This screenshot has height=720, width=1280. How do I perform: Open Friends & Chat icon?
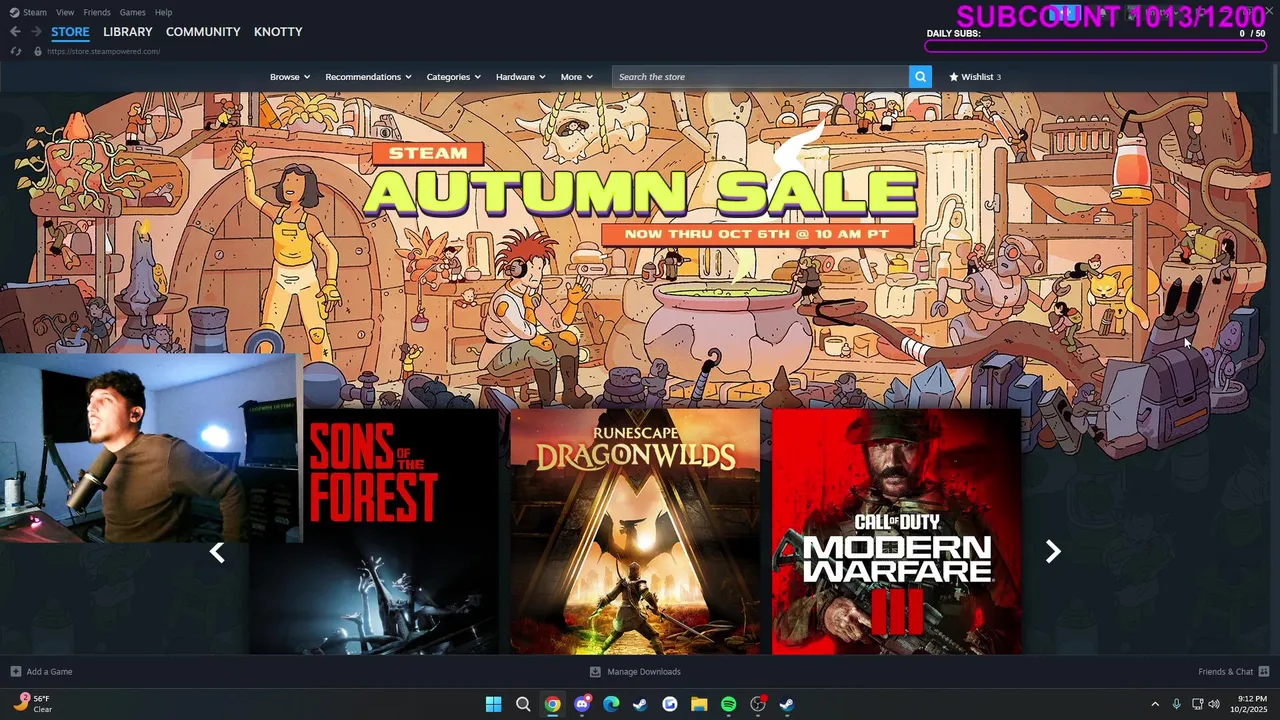(x=1264, y=672)
